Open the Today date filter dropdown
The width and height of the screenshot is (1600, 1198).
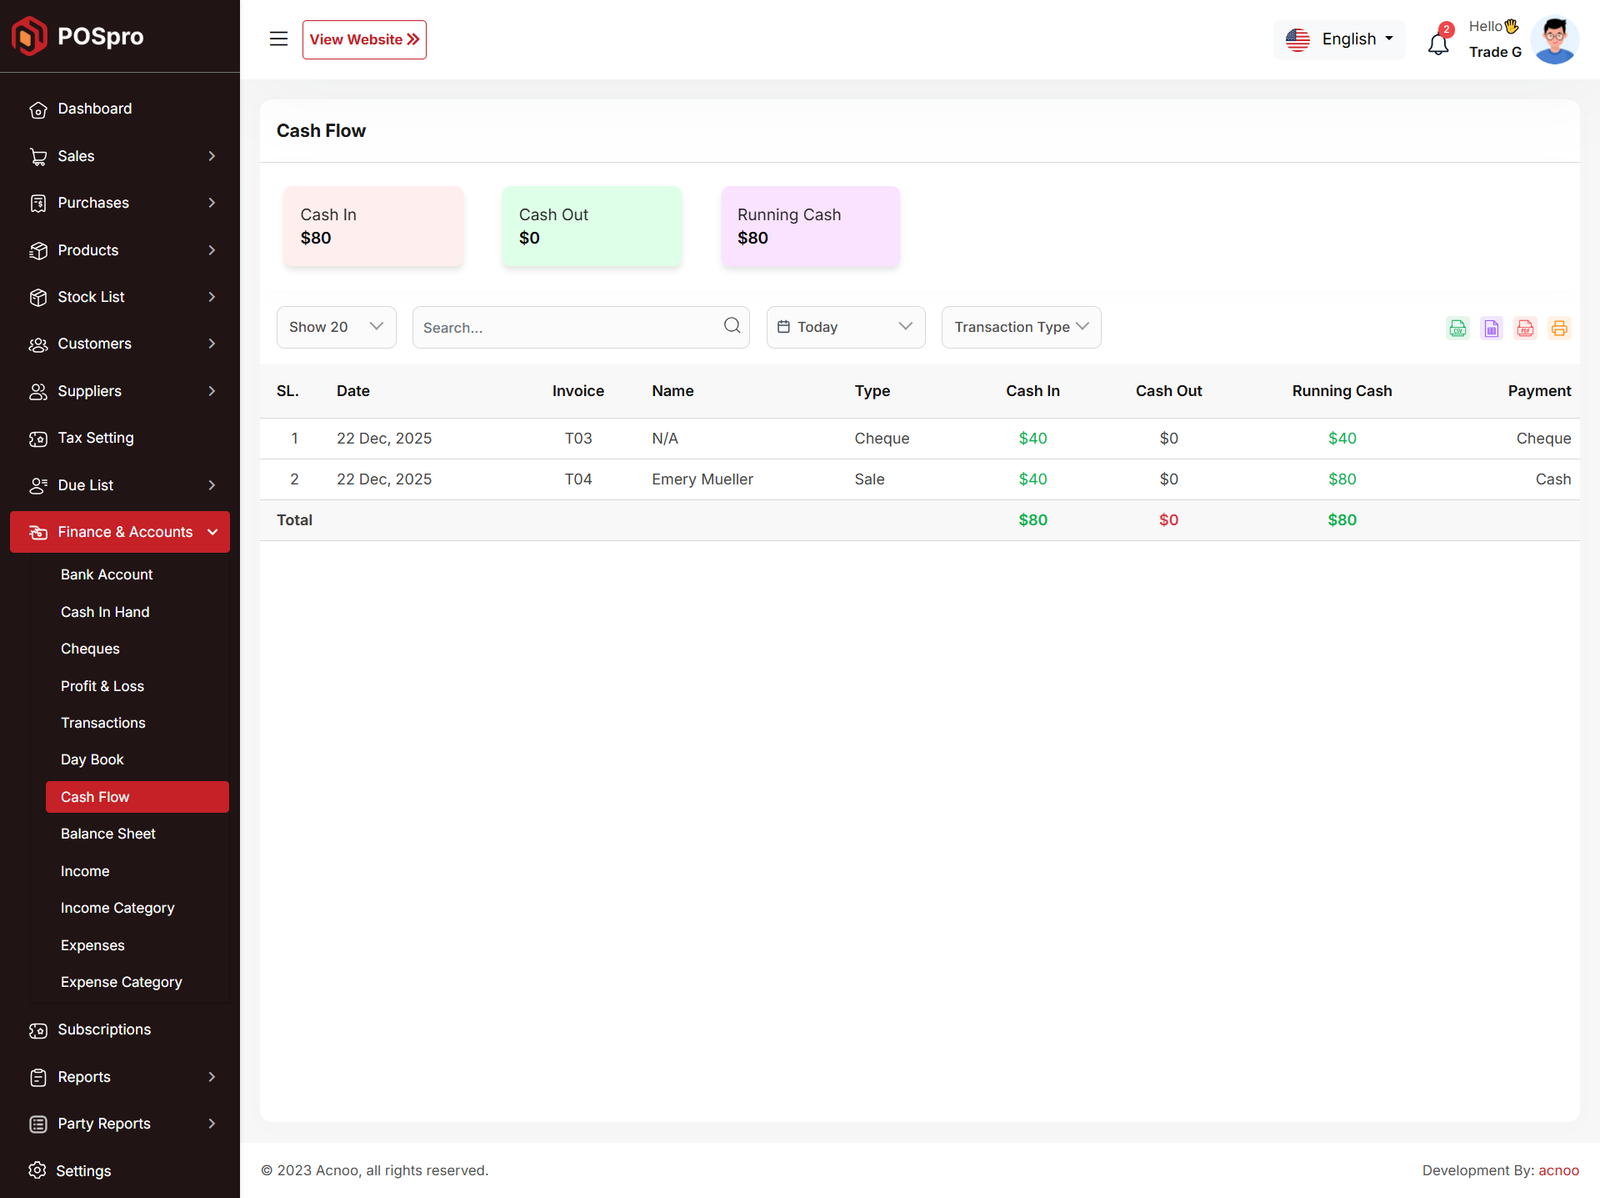click(x=845, y=327)
